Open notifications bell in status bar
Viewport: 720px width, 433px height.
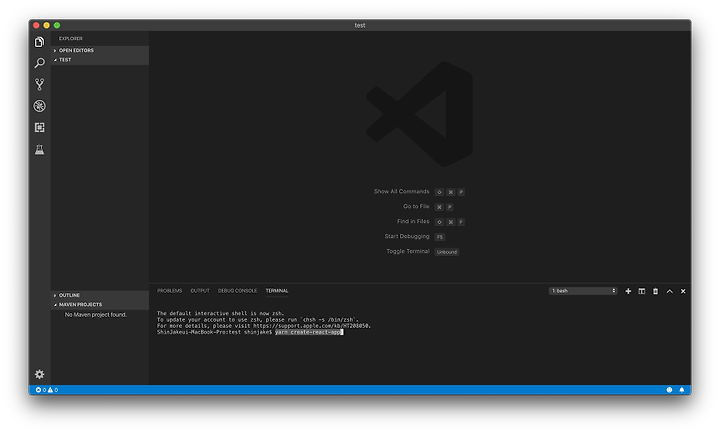tap(682, 390)
